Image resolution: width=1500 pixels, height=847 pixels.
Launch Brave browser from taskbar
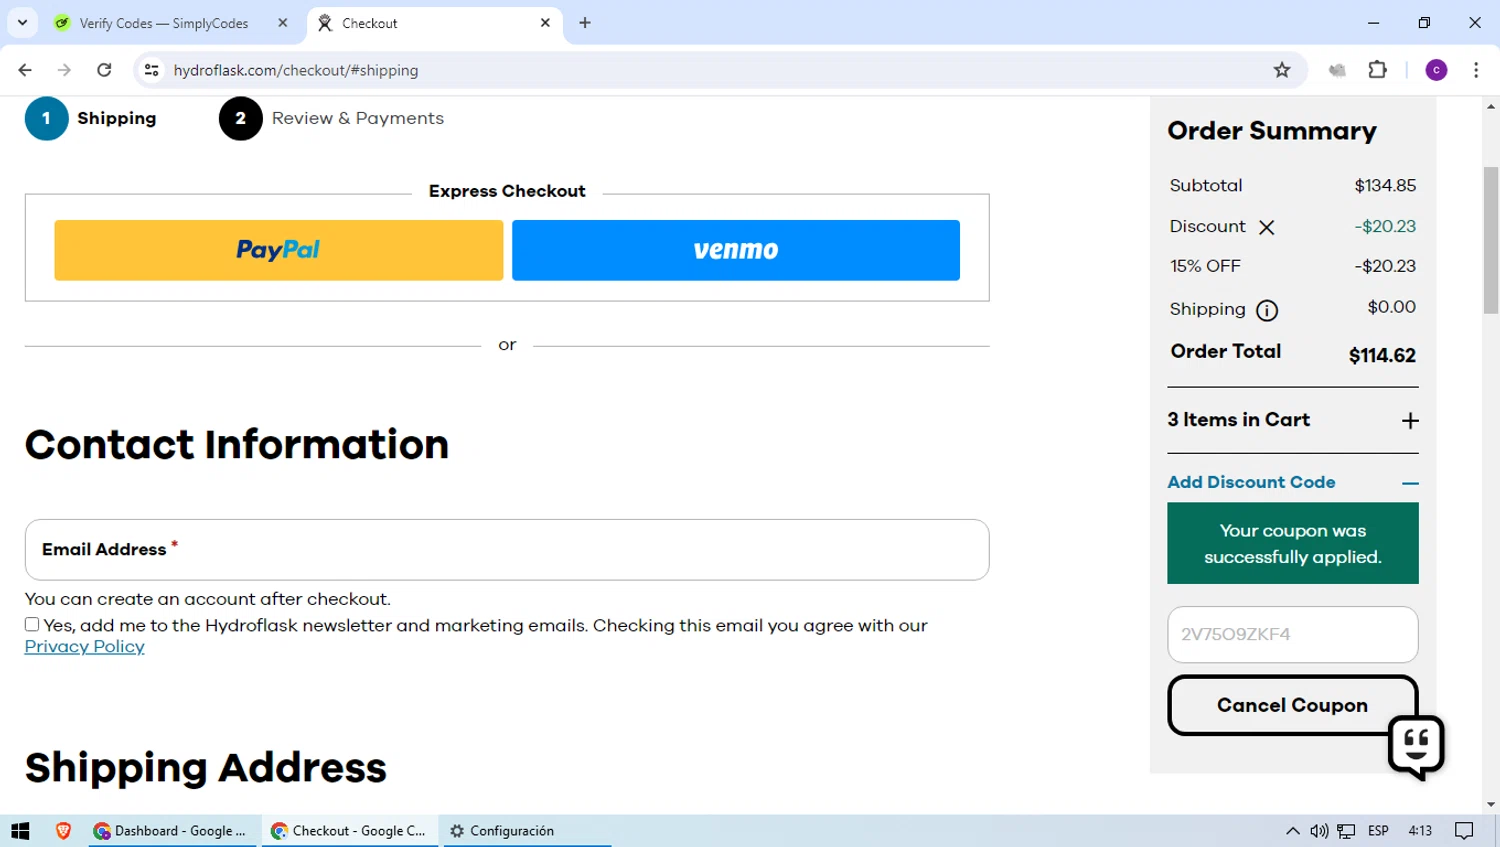tap(63, 831)
